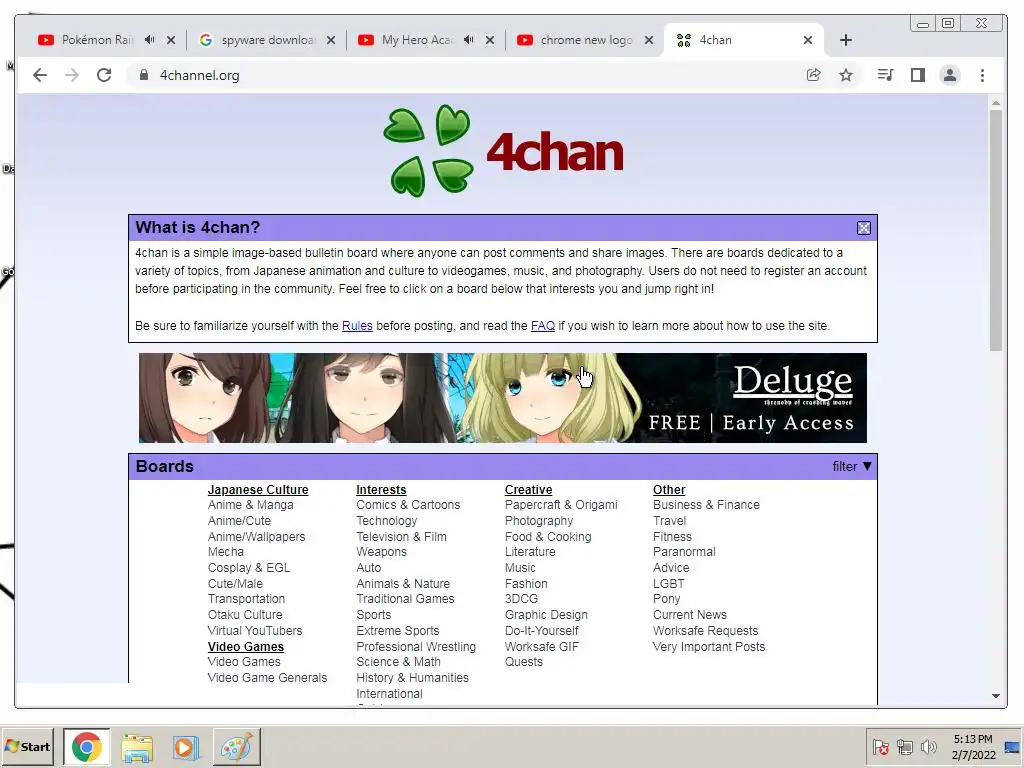
Task: Open the FAQ link
Action: pyautogui.click(x=543, y=326)
